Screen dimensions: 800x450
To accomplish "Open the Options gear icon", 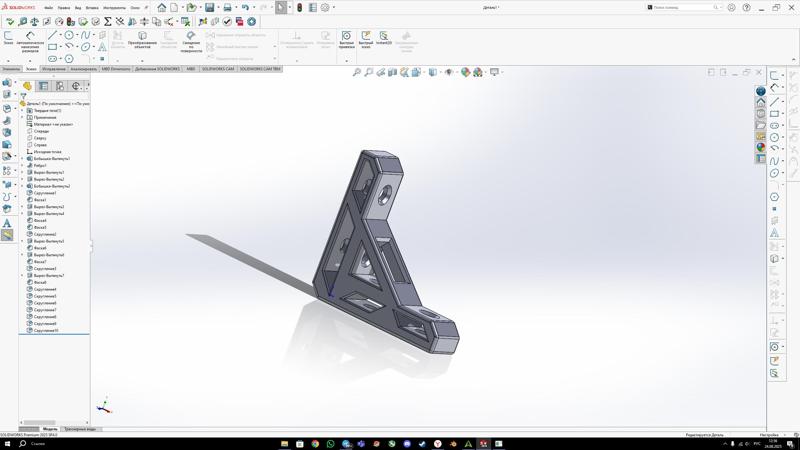I will [325, 8].
